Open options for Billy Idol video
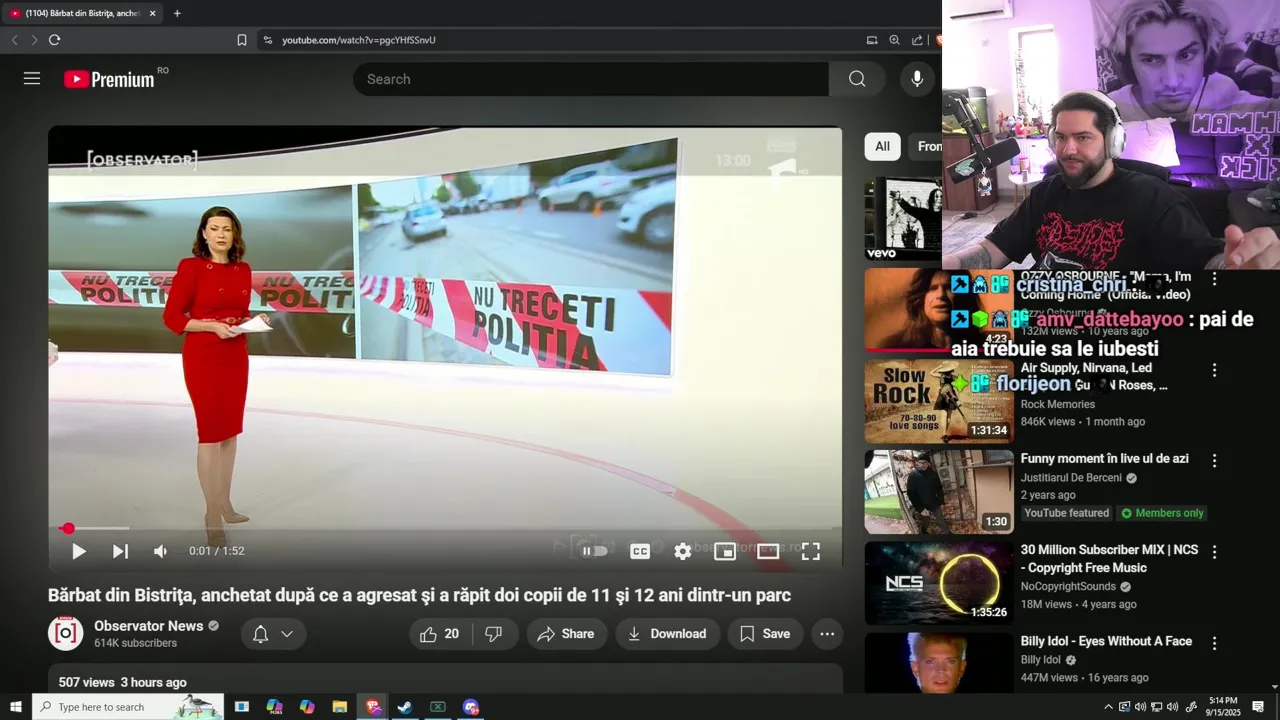Screen dimensions: 1280x720 [1215, 643]
